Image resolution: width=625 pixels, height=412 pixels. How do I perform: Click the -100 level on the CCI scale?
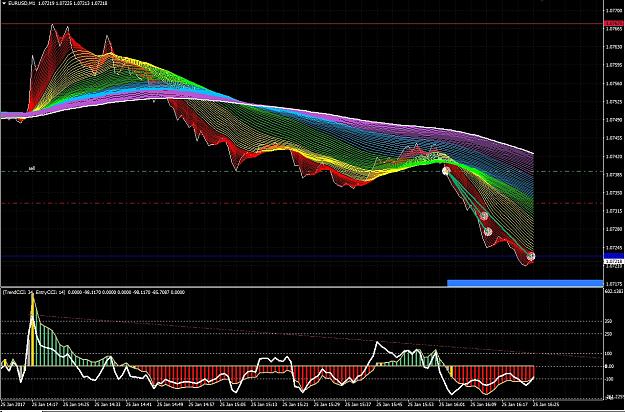609,379
